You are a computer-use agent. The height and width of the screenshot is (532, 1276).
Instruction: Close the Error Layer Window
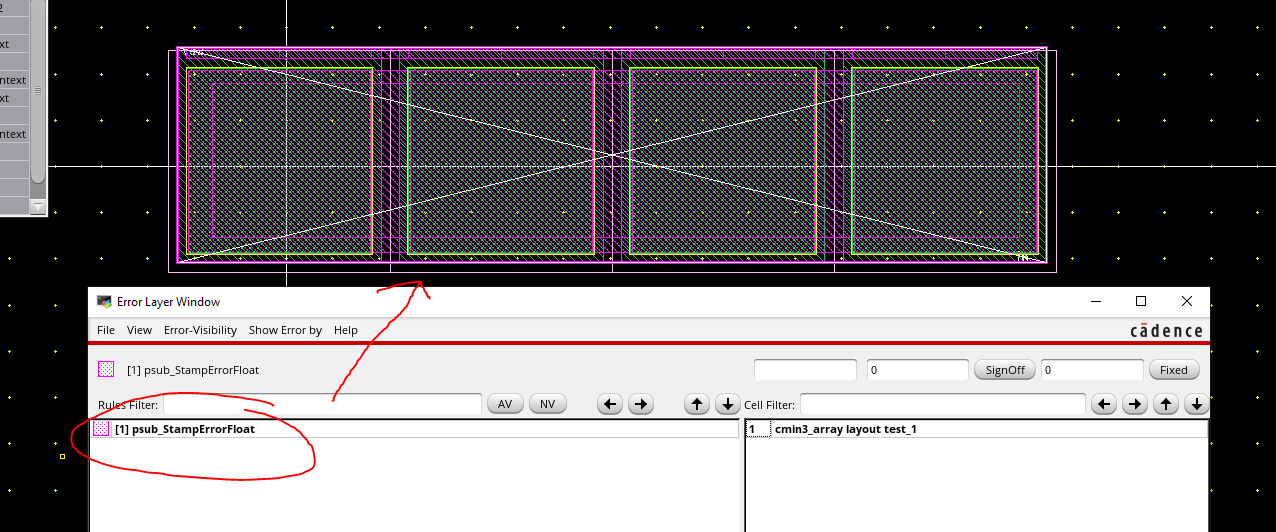pos(1187,301)
